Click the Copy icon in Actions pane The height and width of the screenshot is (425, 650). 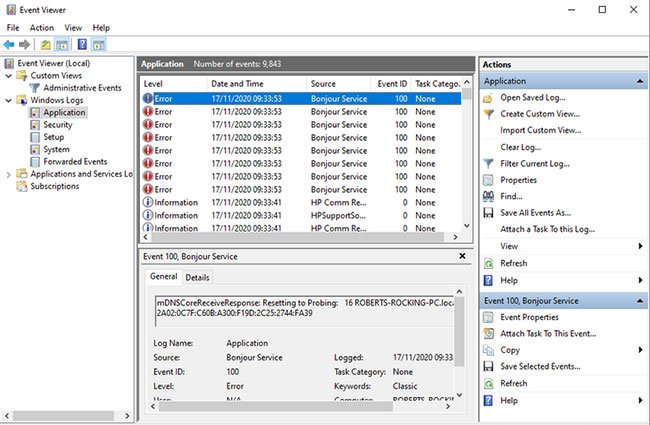(488, 350)
